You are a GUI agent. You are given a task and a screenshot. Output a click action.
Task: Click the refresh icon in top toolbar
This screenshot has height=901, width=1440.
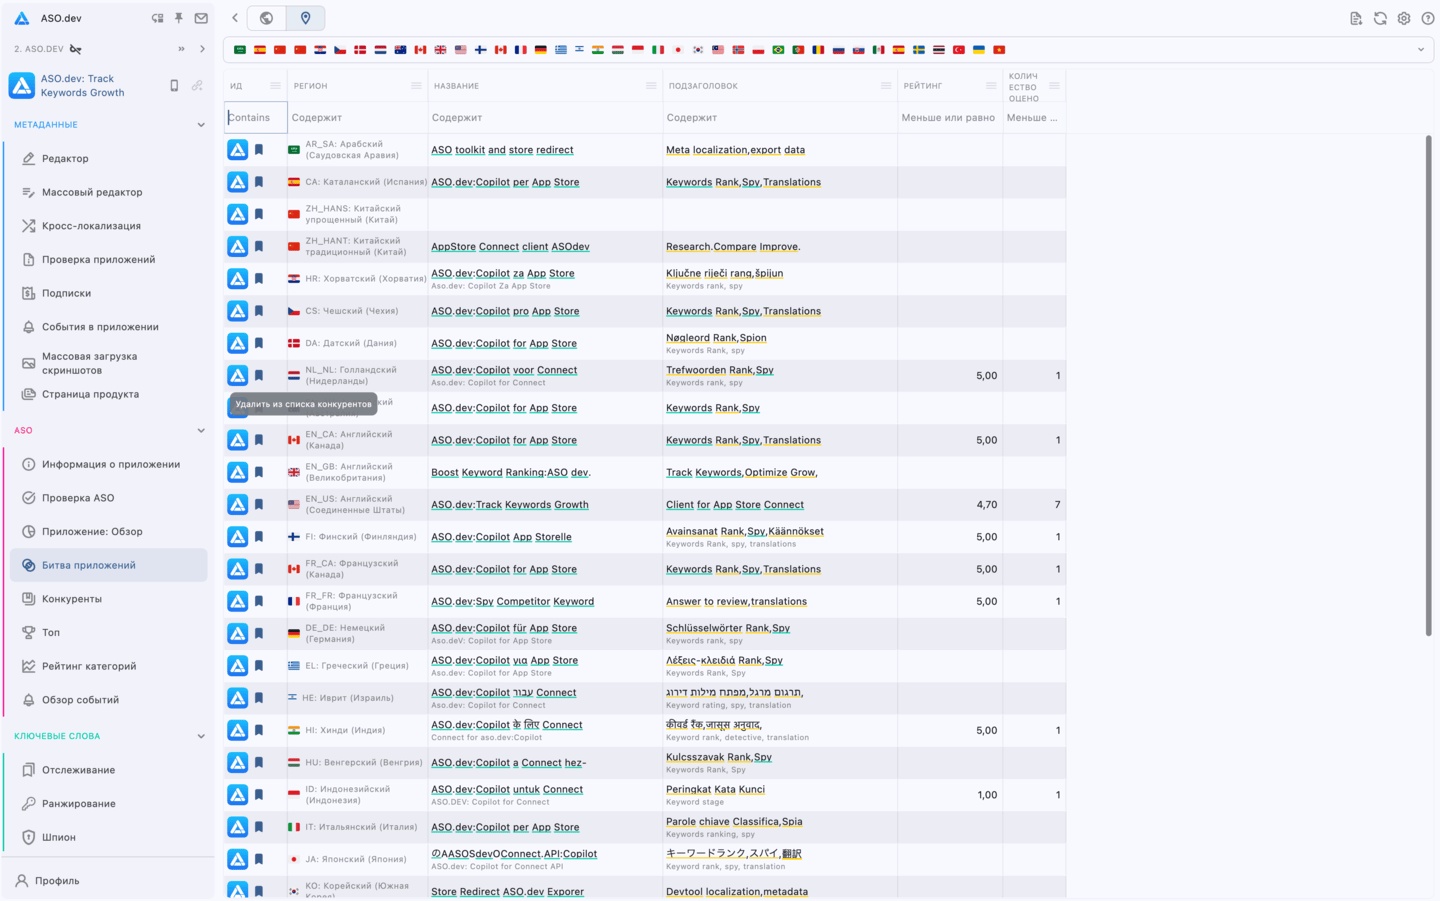tap(1380, 18)
